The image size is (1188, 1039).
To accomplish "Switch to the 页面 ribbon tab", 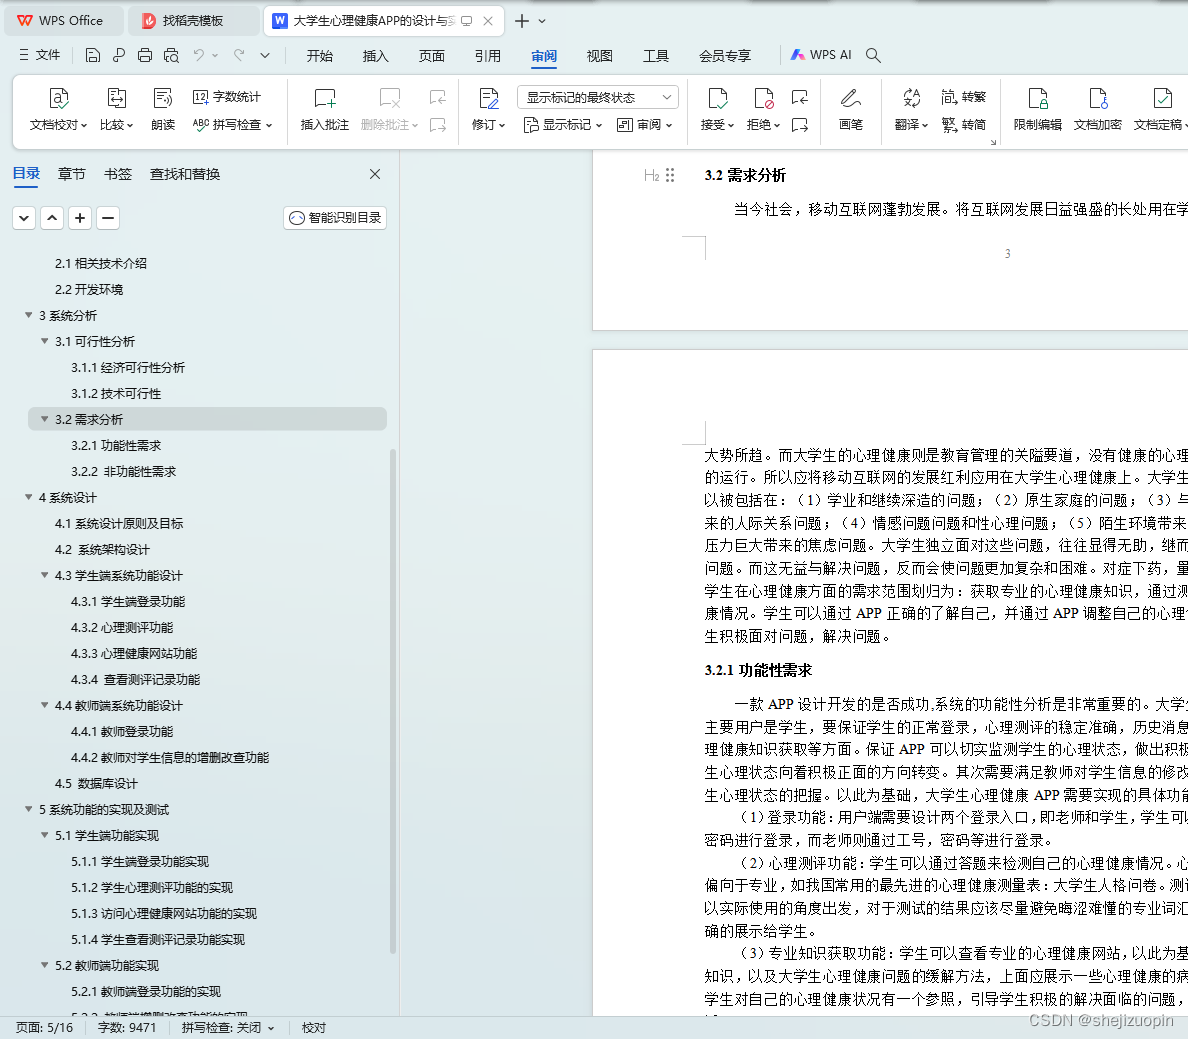I will point(431,55).
